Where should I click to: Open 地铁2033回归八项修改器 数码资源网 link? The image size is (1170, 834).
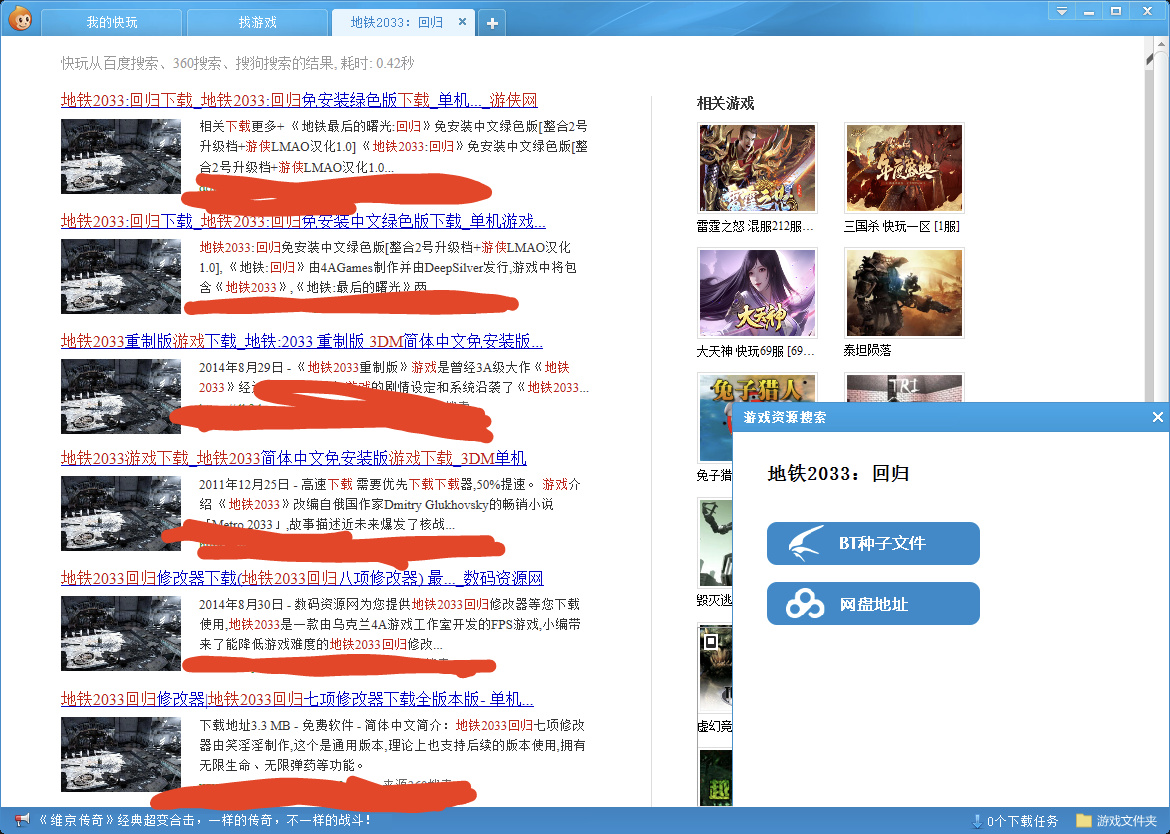coord(302,578)
